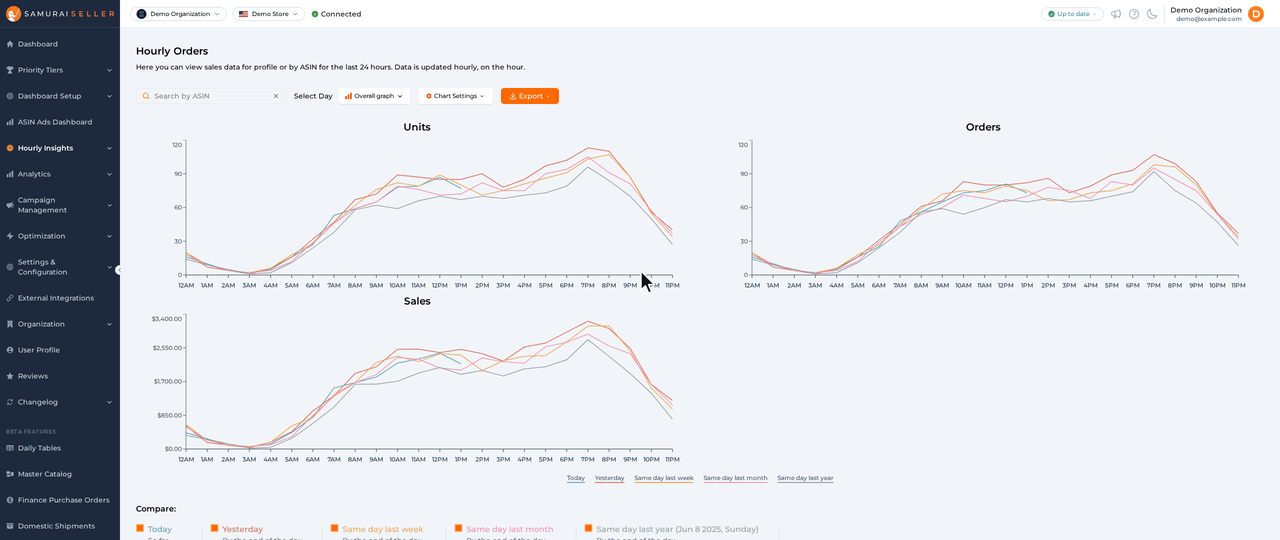Viewport: 1280px width, 540px height.
Task: Expand Organization chevron
Action: (109, 324)
